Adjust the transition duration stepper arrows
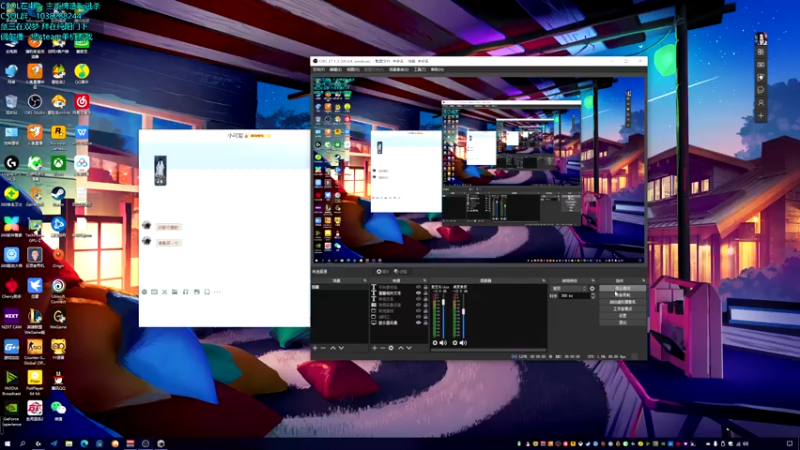This screenshot has width=800, height=450. 592,296
